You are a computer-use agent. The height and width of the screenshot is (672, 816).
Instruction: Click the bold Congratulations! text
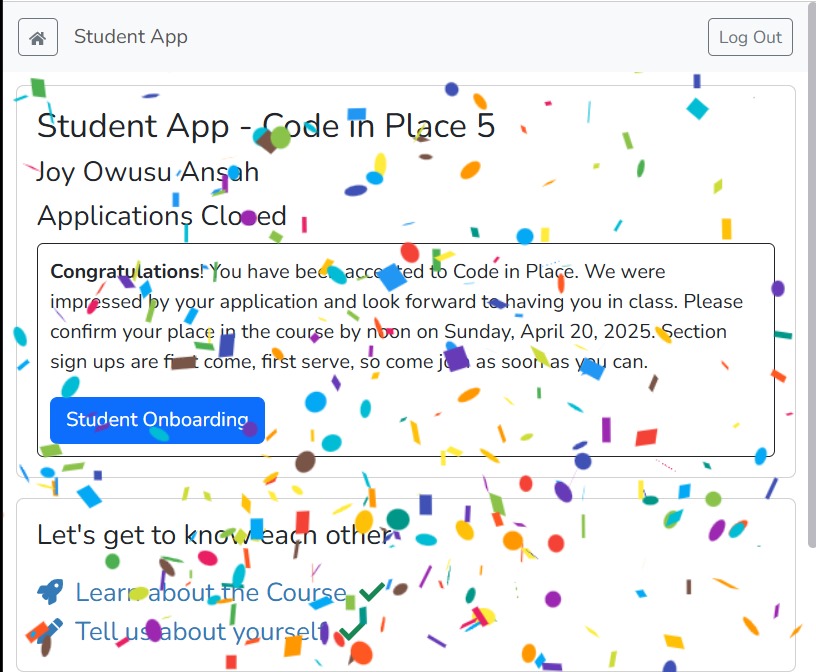[126, 272]
